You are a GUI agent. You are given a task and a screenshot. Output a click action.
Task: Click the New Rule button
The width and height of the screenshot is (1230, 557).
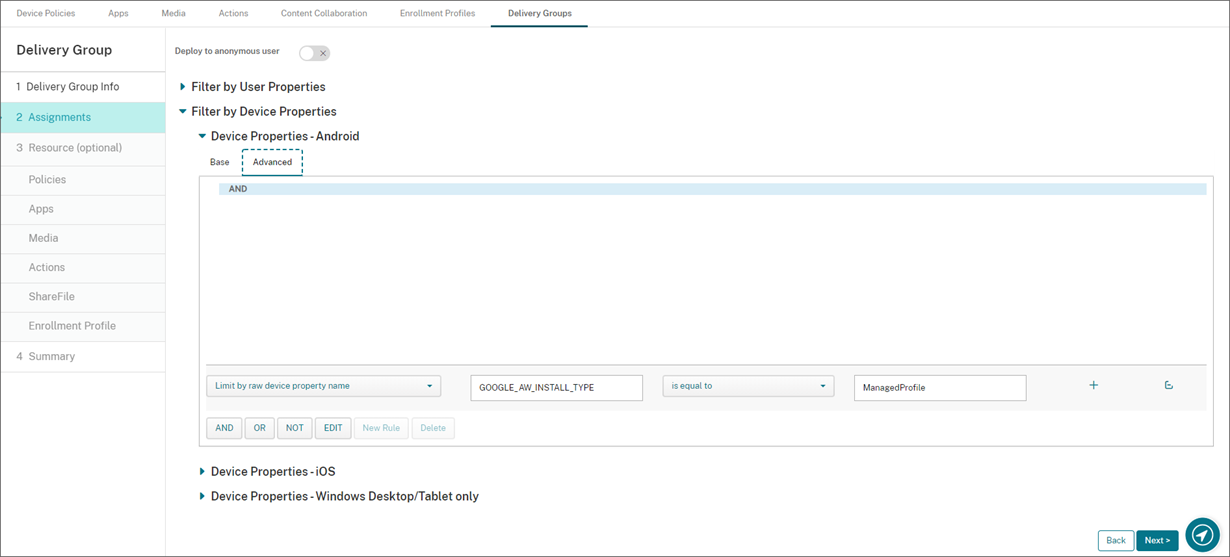pos(381,428)
